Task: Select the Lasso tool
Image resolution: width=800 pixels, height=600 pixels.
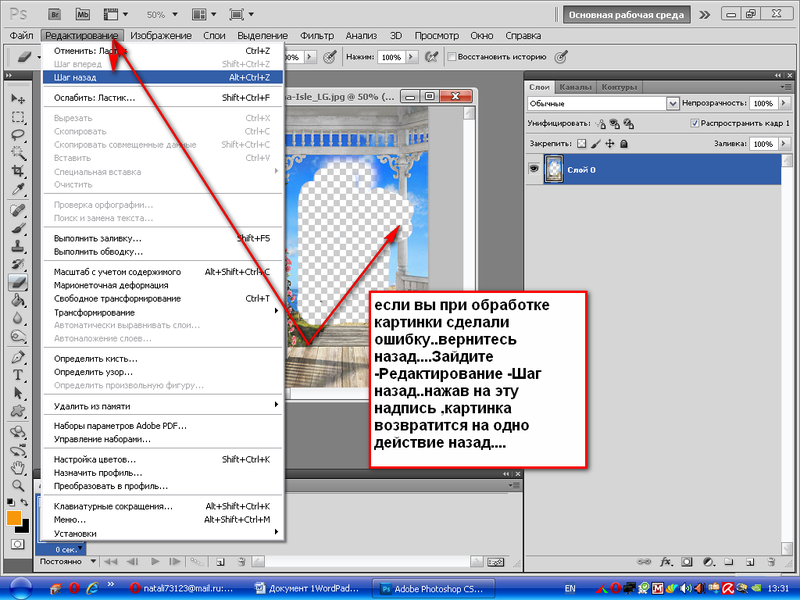Action: tap(18, 135)
